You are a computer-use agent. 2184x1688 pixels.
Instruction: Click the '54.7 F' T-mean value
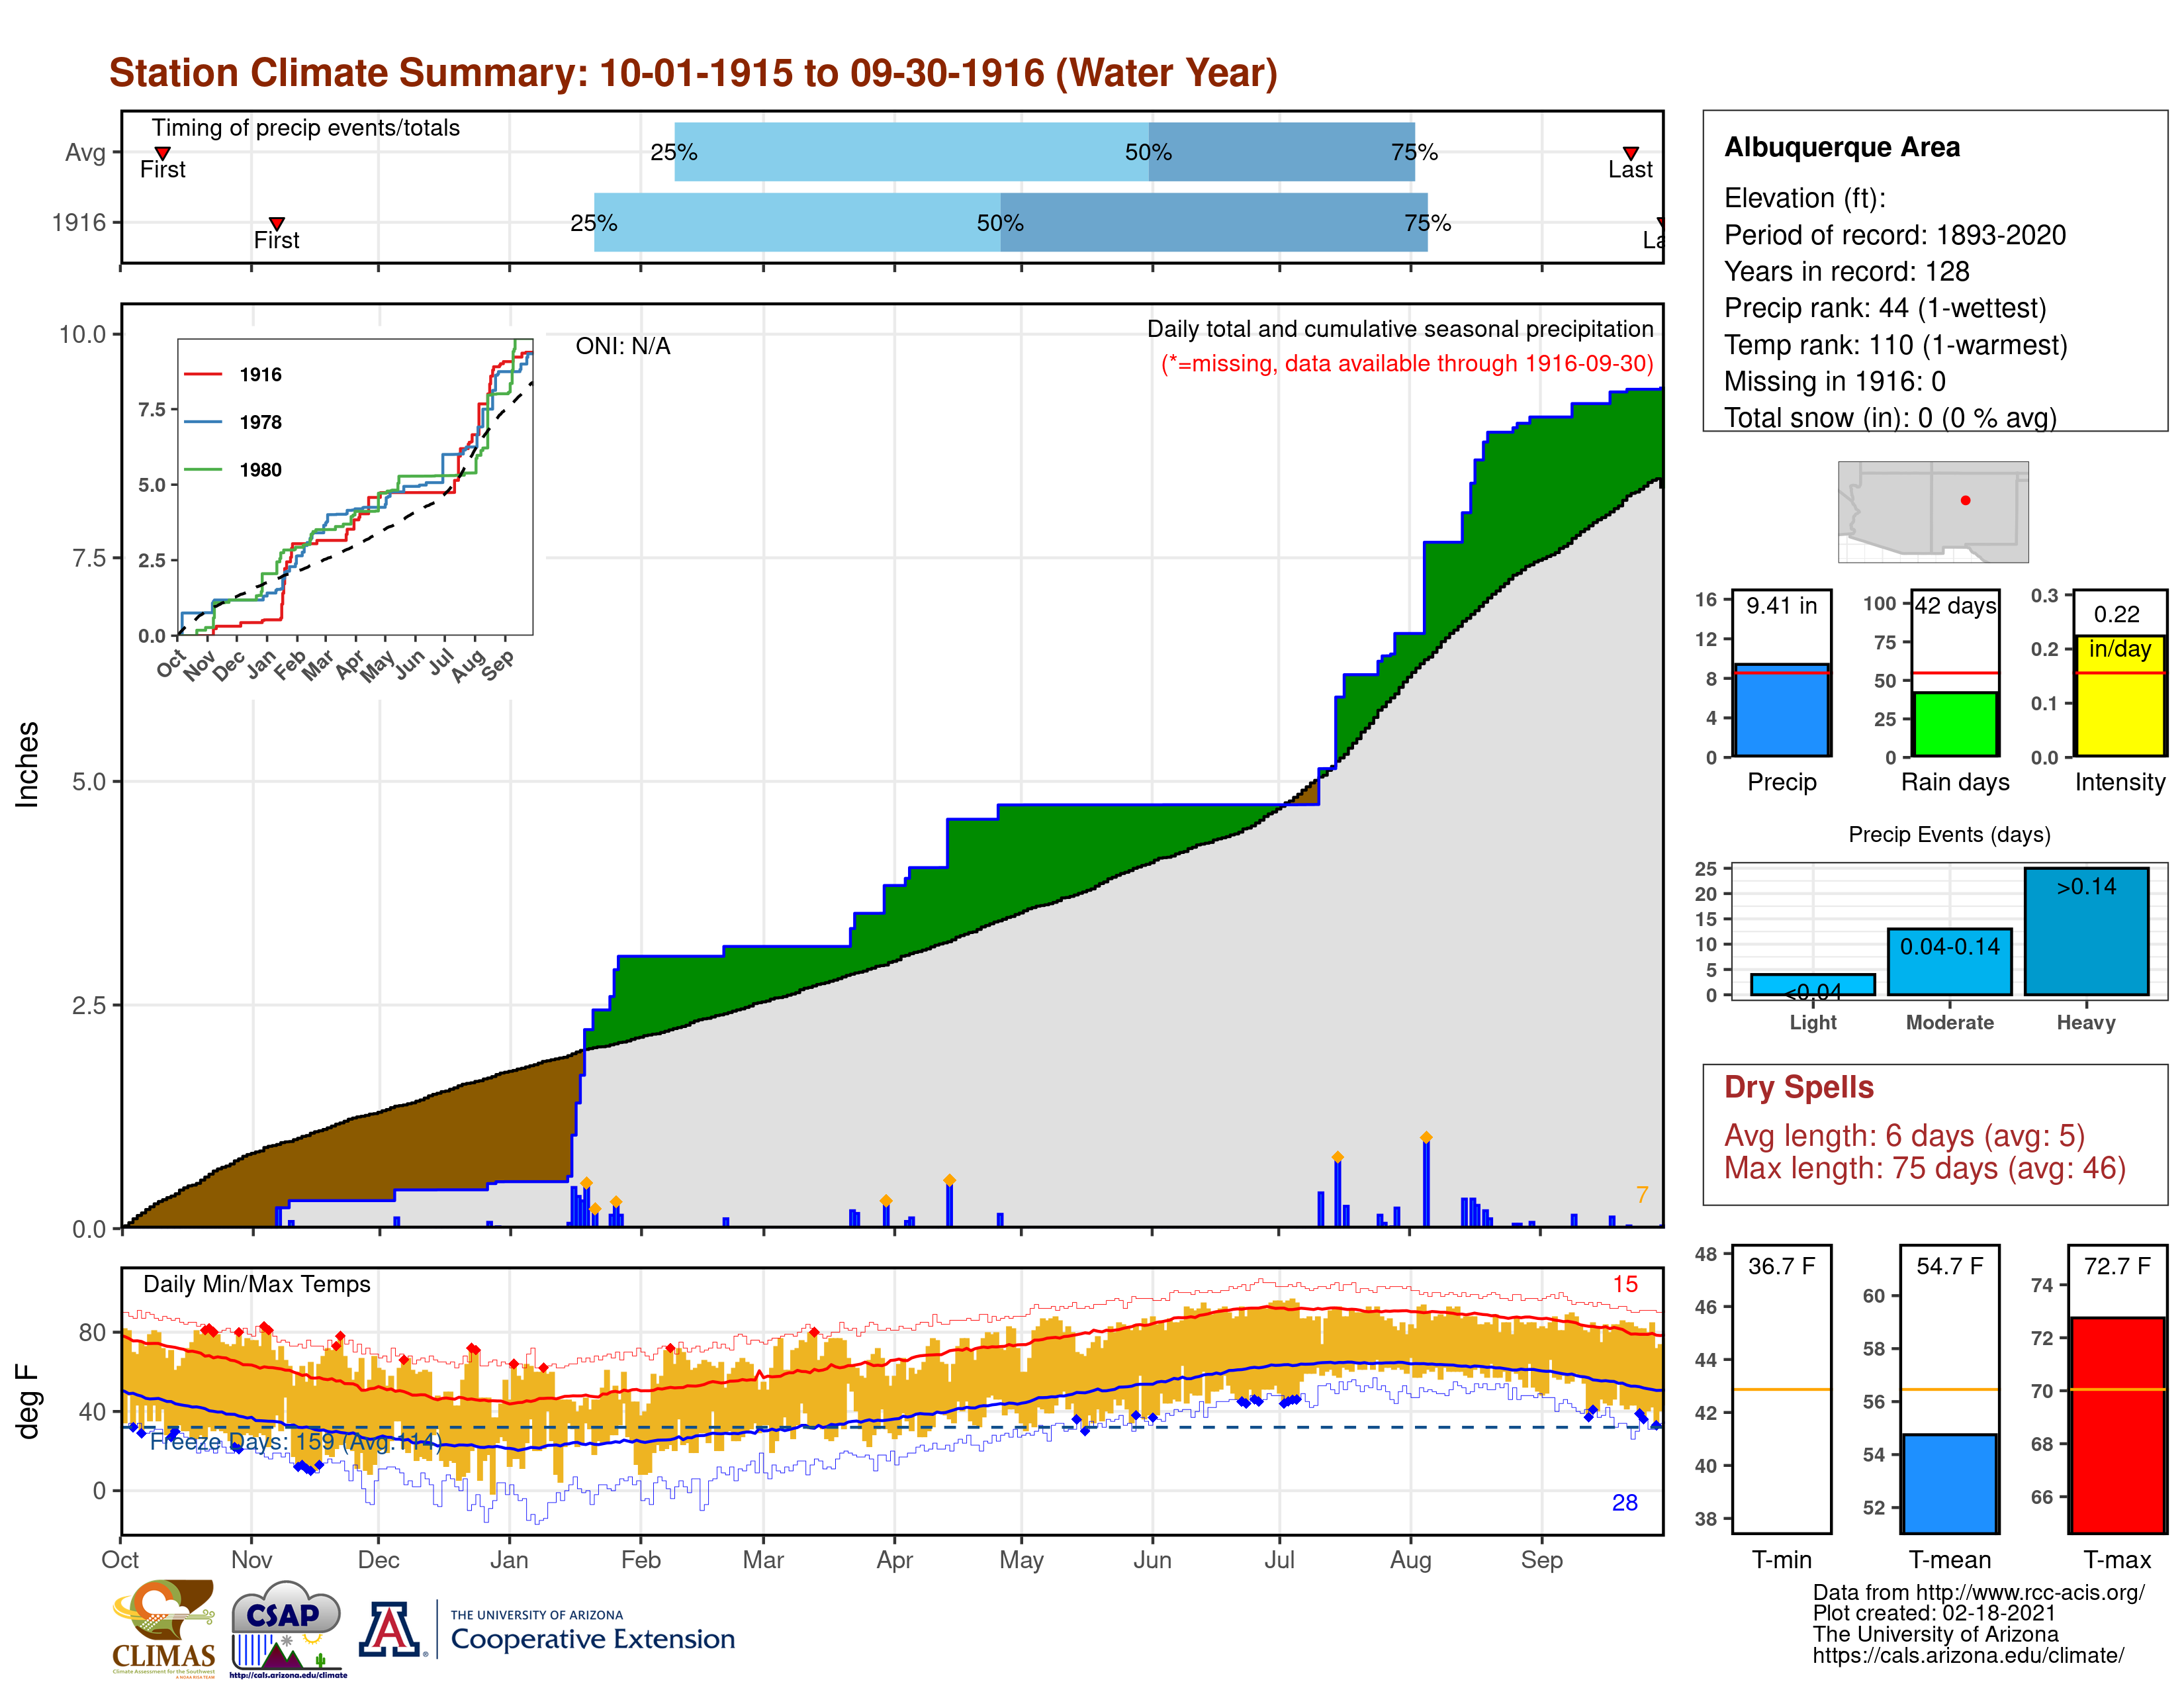pos(1949,1266)
